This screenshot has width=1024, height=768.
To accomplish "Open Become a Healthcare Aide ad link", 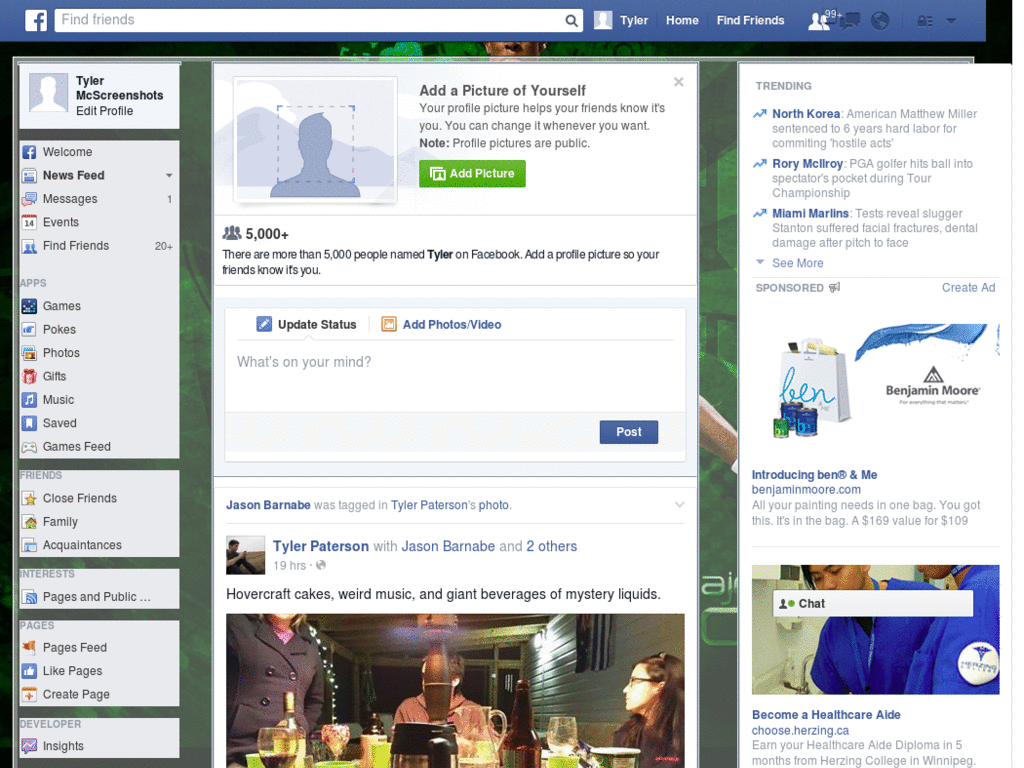I will 826,715.
